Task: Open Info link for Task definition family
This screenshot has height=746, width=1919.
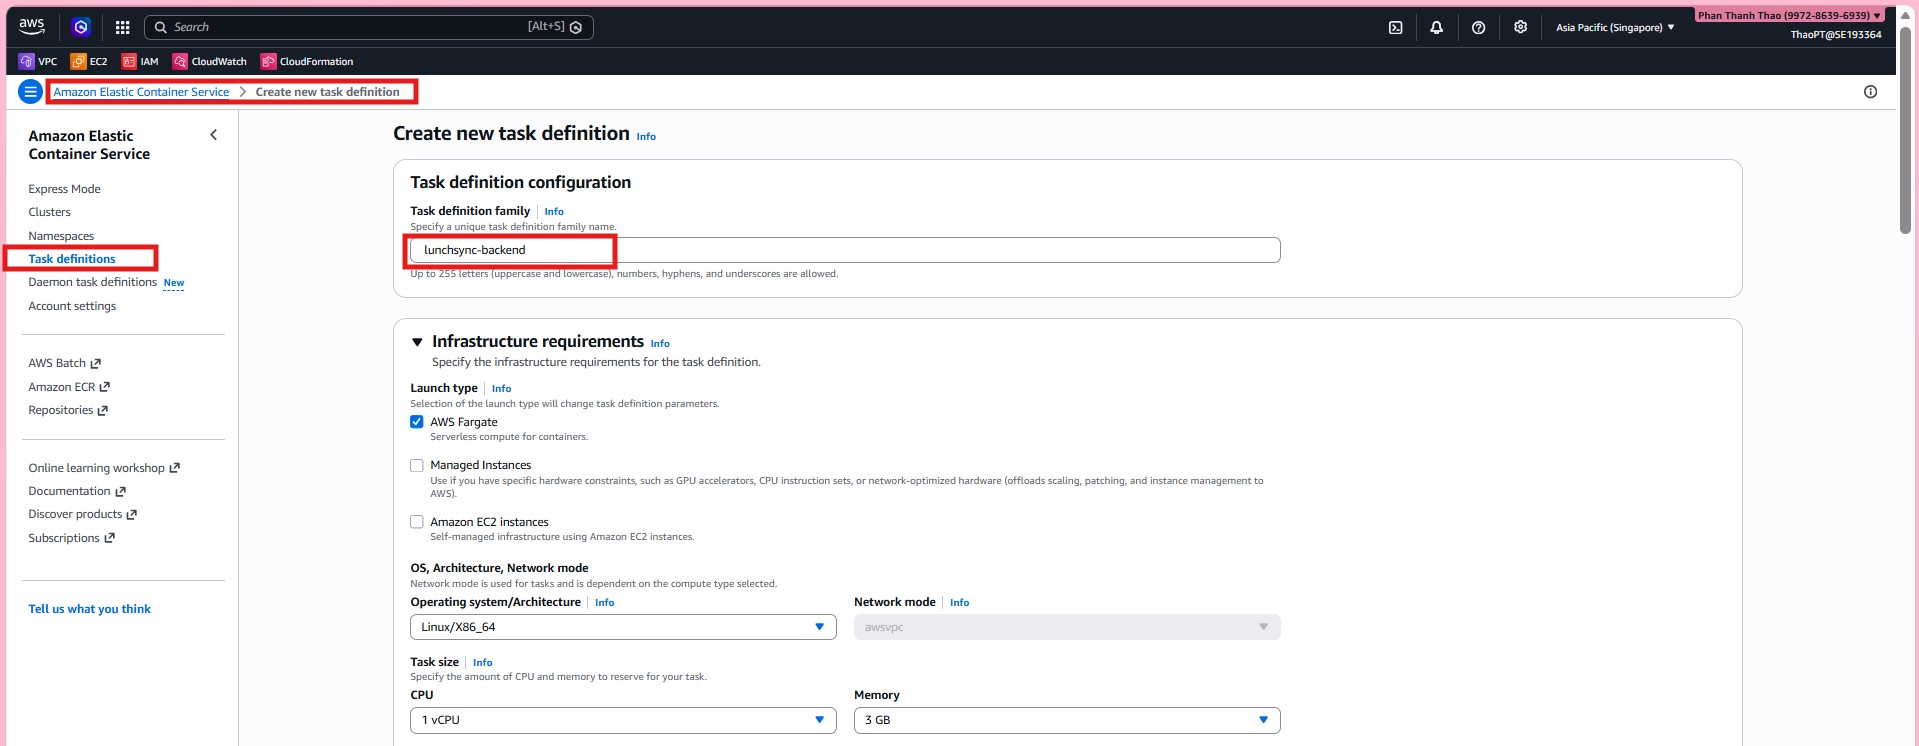Action: (x=554, y=212)
